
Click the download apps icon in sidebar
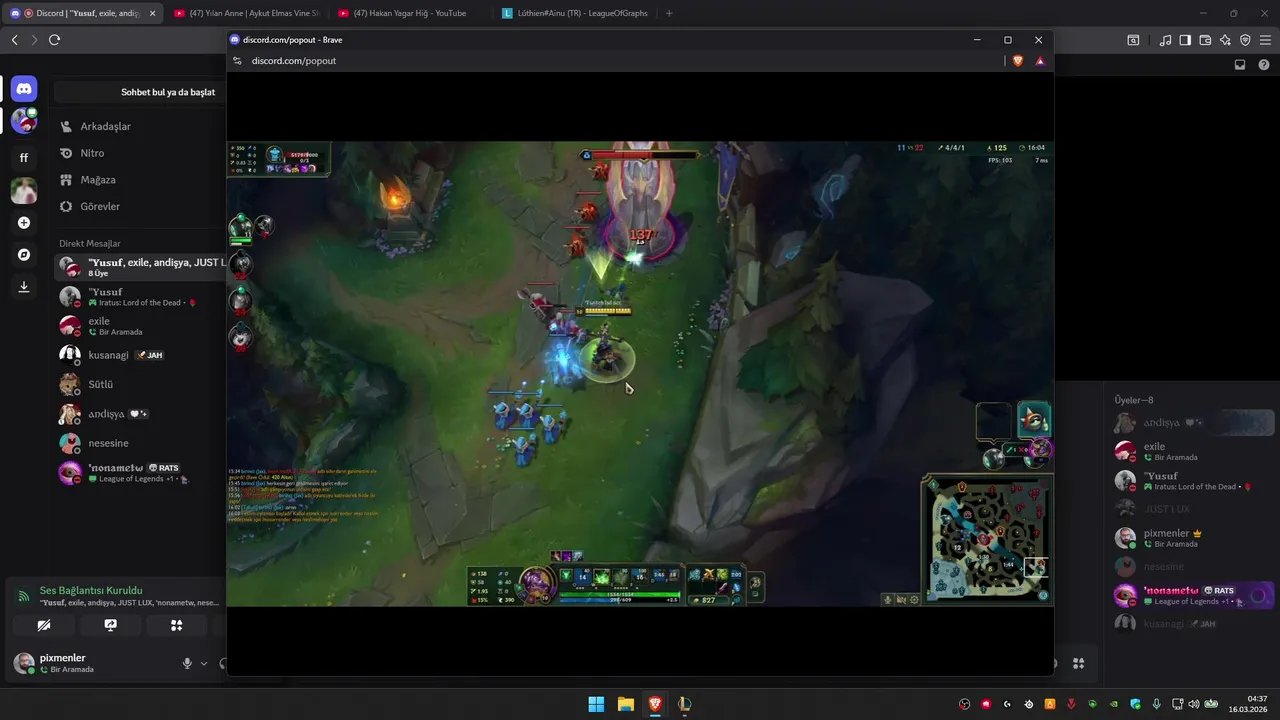coord(24,287)
